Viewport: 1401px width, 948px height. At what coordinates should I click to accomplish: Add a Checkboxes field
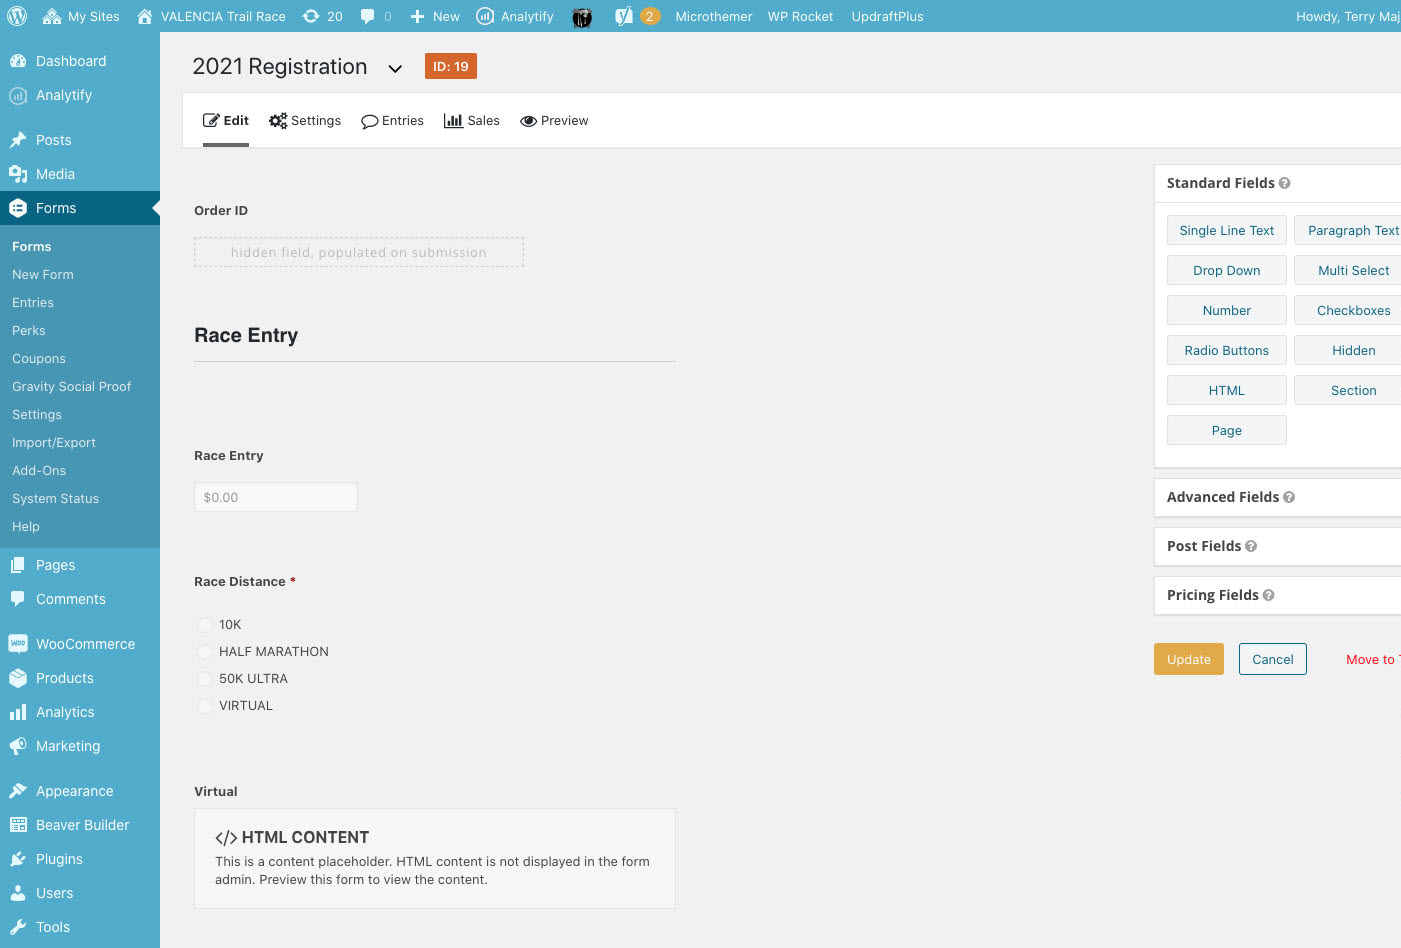(1348, 310)
